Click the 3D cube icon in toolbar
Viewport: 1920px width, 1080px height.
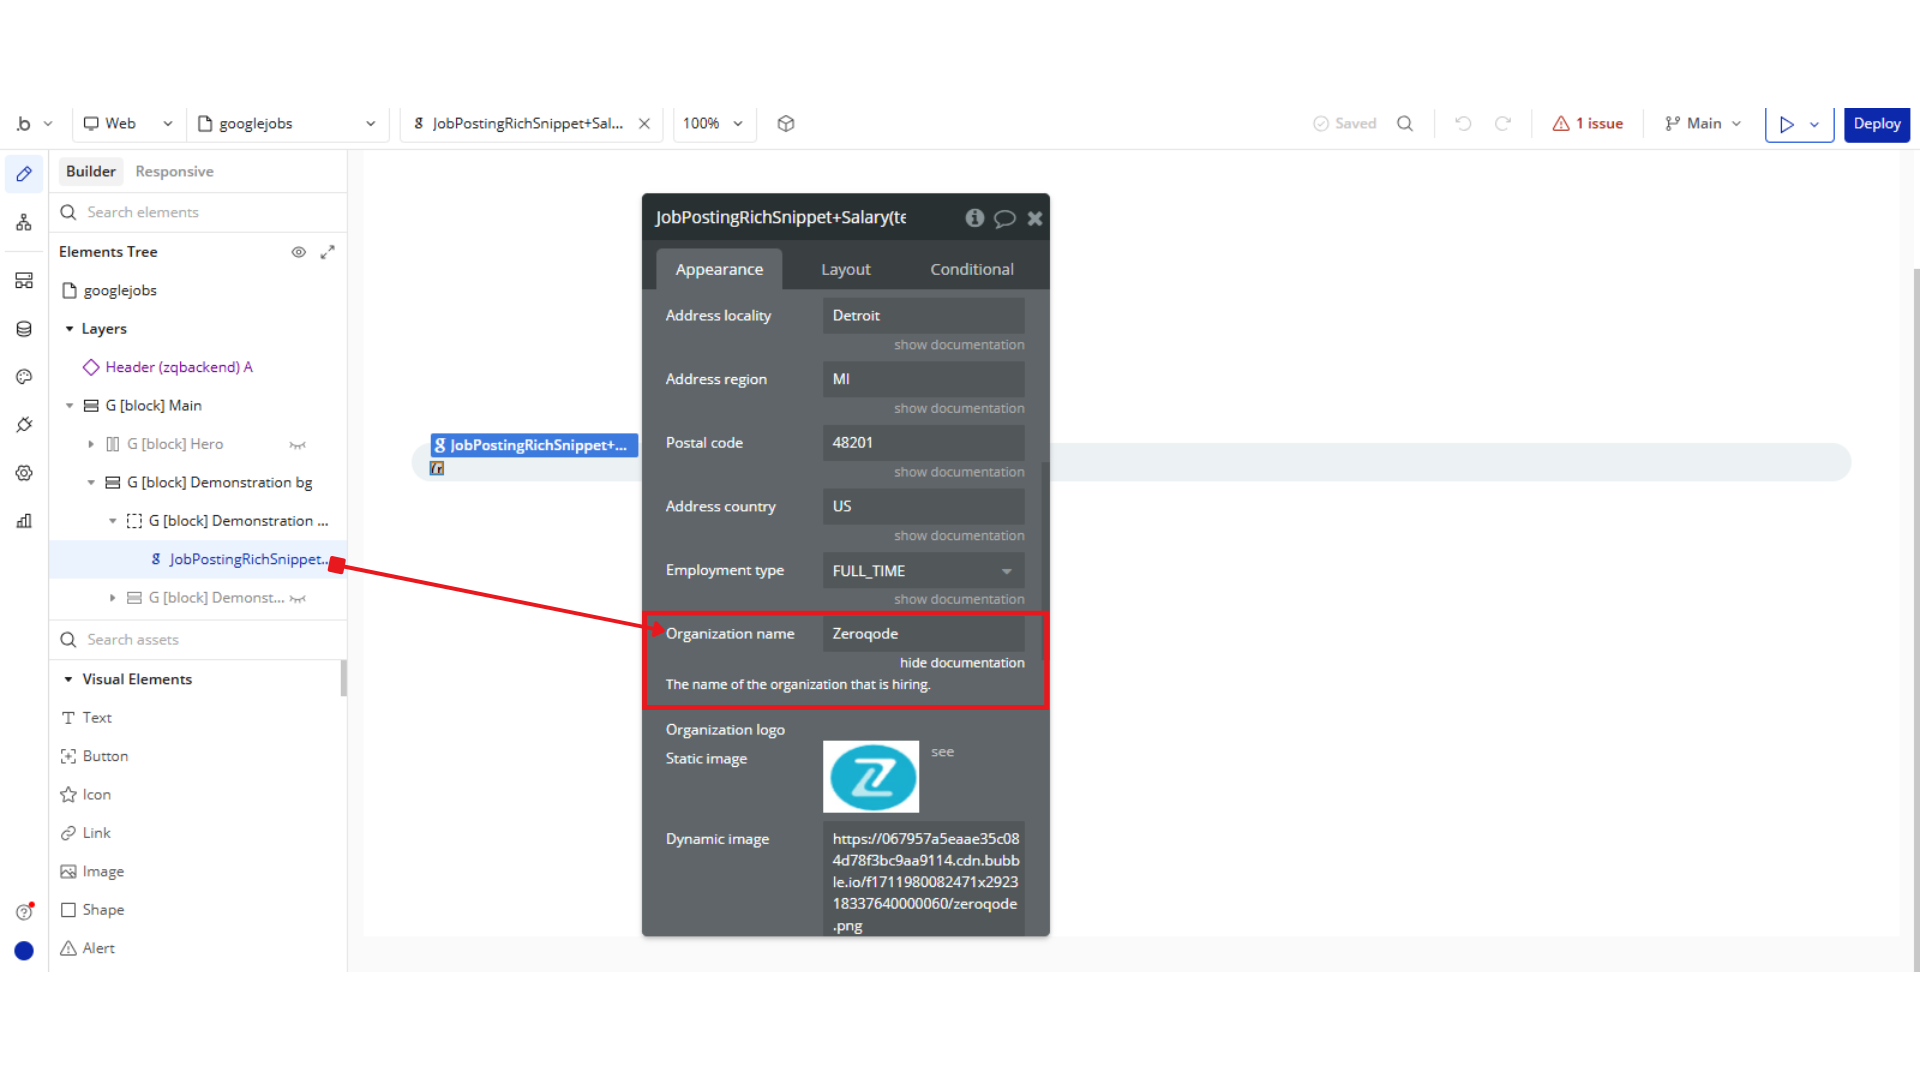(786, 124)
